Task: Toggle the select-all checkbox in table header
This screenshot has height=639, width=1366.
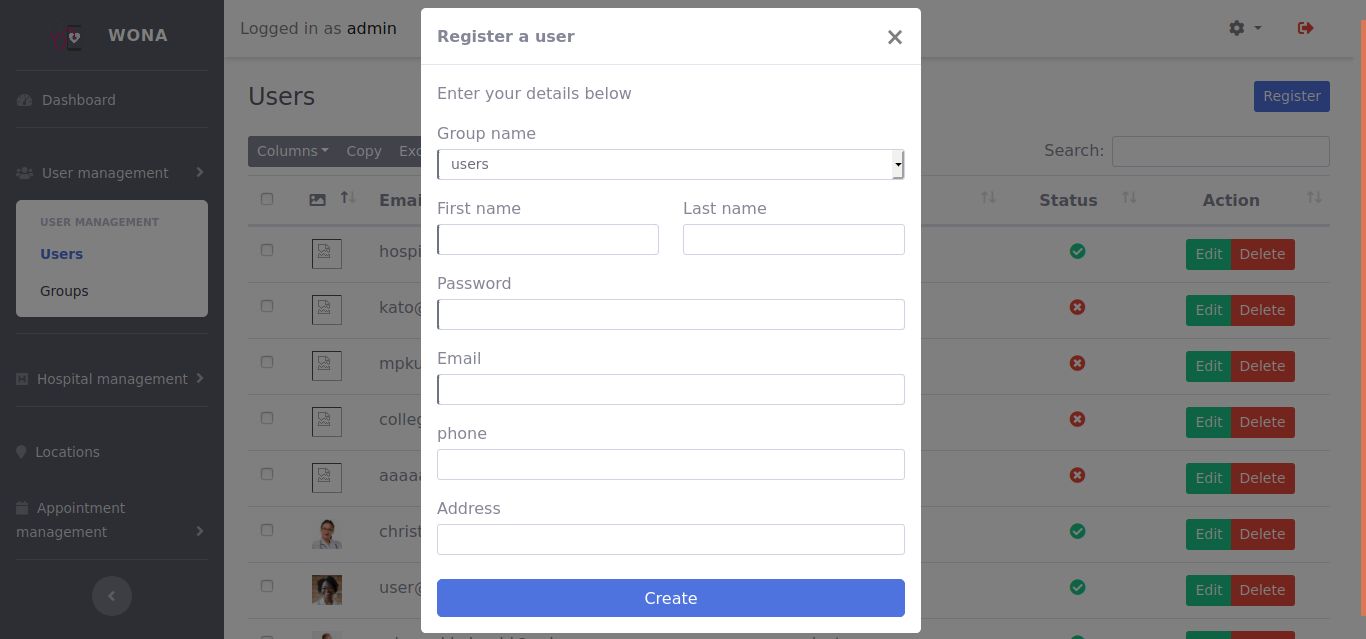Action: click(x=267, y=199)
